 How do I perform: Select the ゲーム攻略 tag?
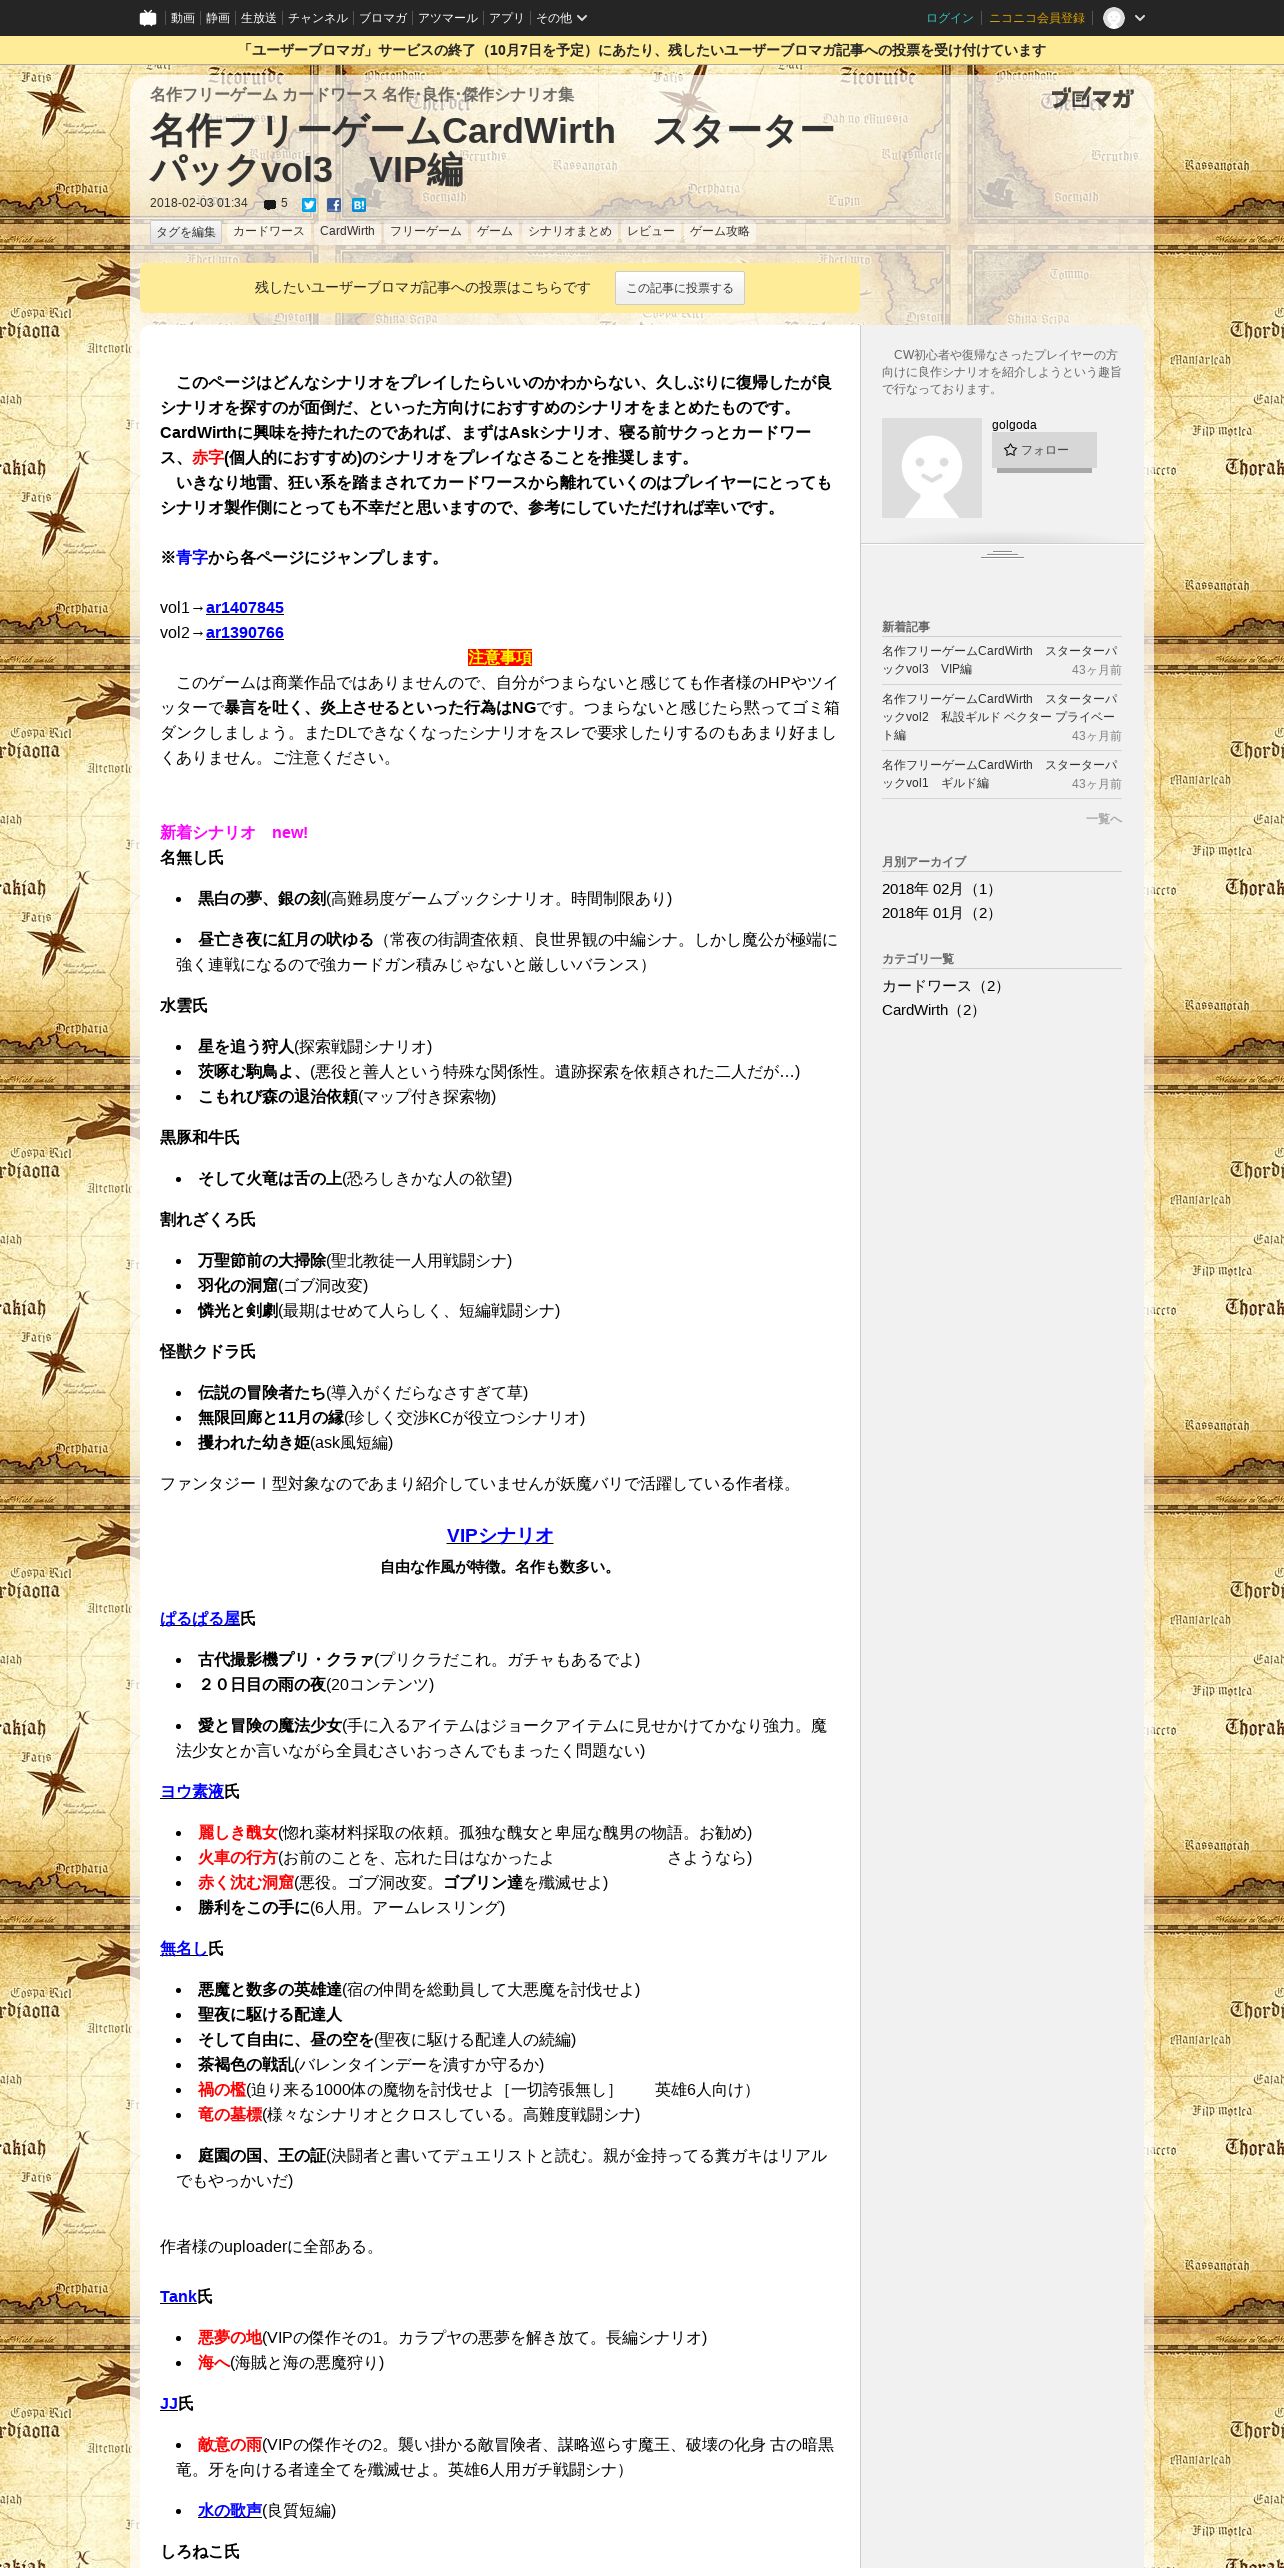pos(719,231)
